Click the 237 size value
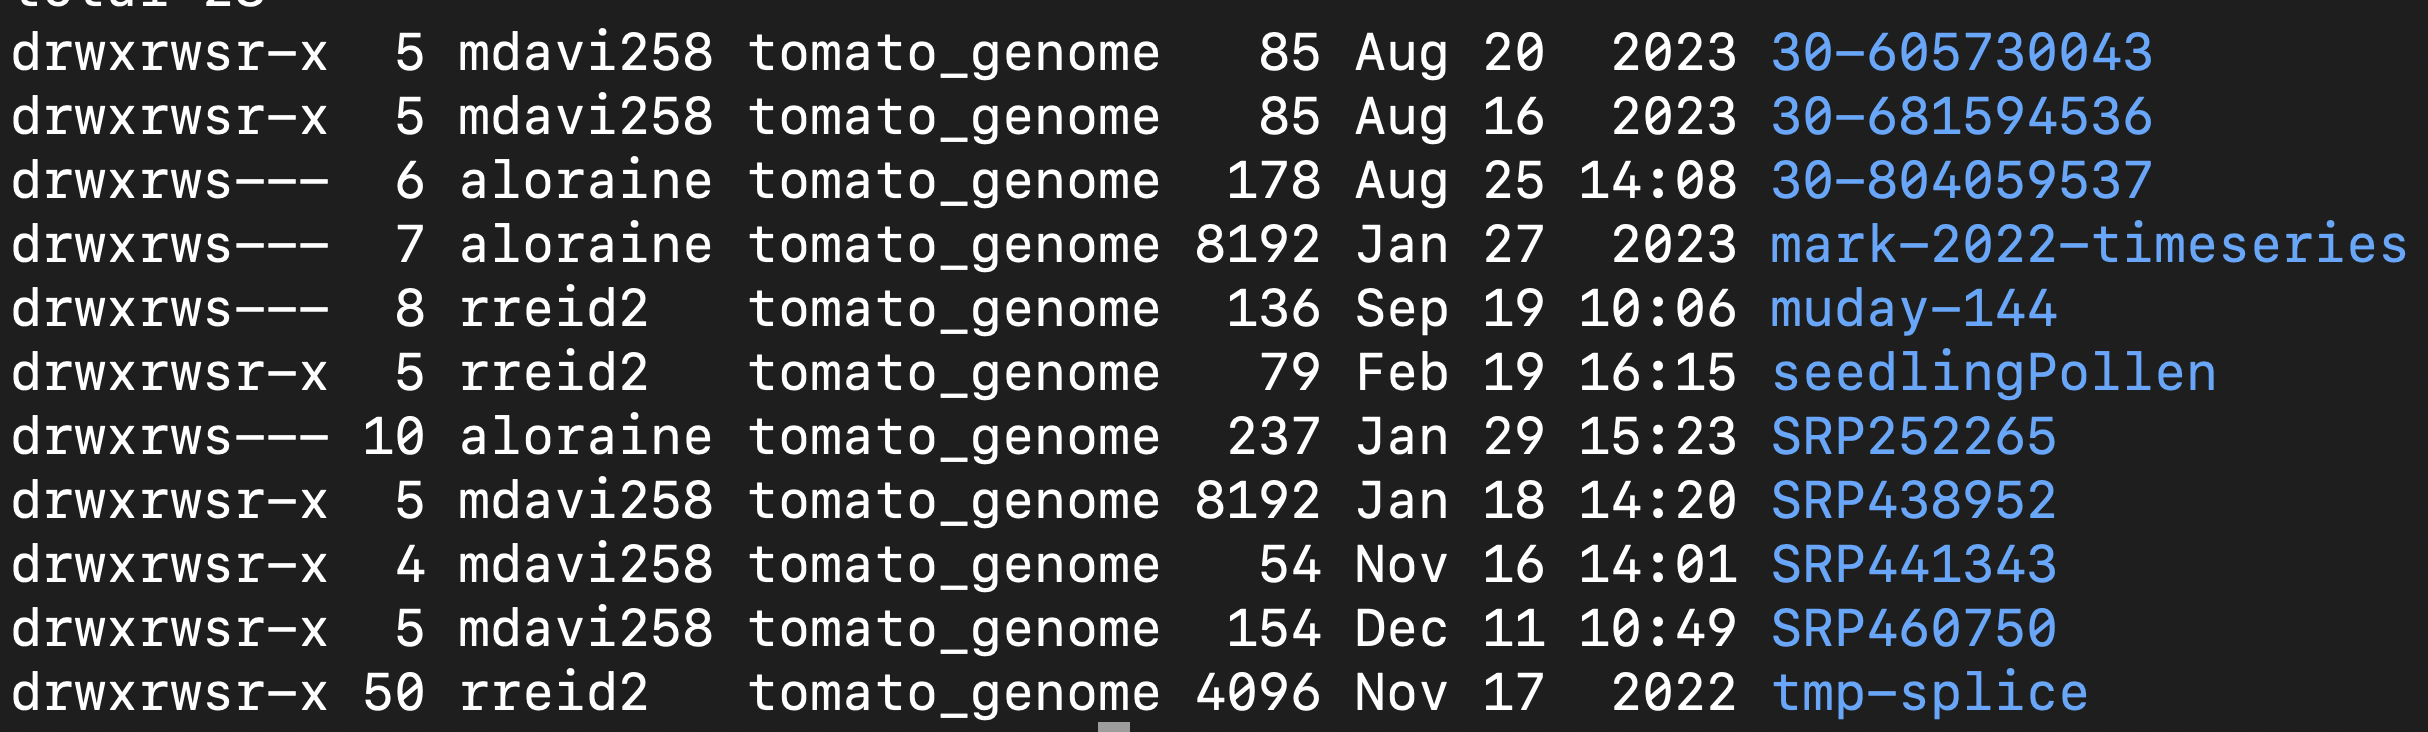The width and height of the screenshot is (2428, 732). (x=1273, y=437)
